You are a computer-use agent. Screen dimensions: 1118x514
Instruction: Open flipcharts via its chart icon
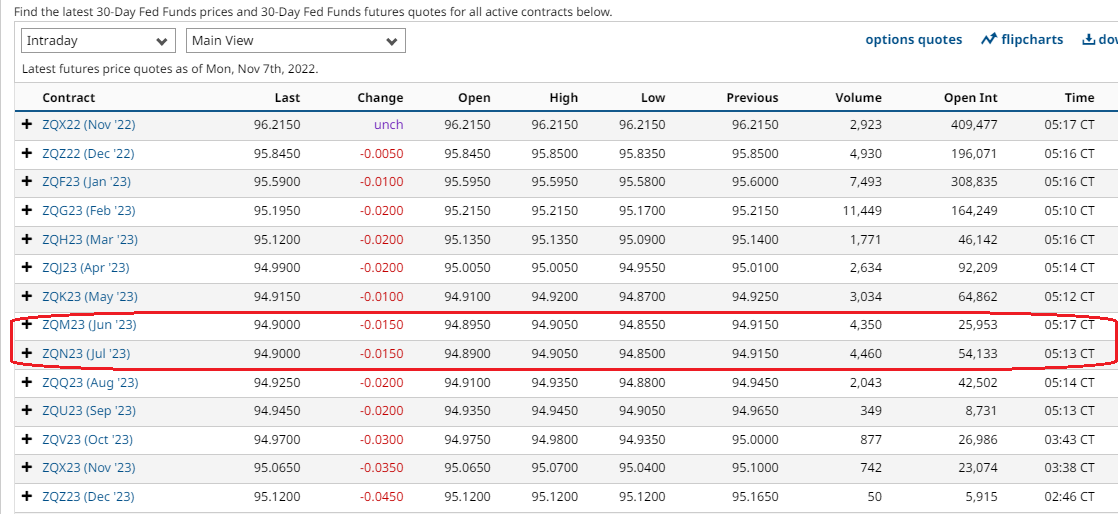(989, 40)
